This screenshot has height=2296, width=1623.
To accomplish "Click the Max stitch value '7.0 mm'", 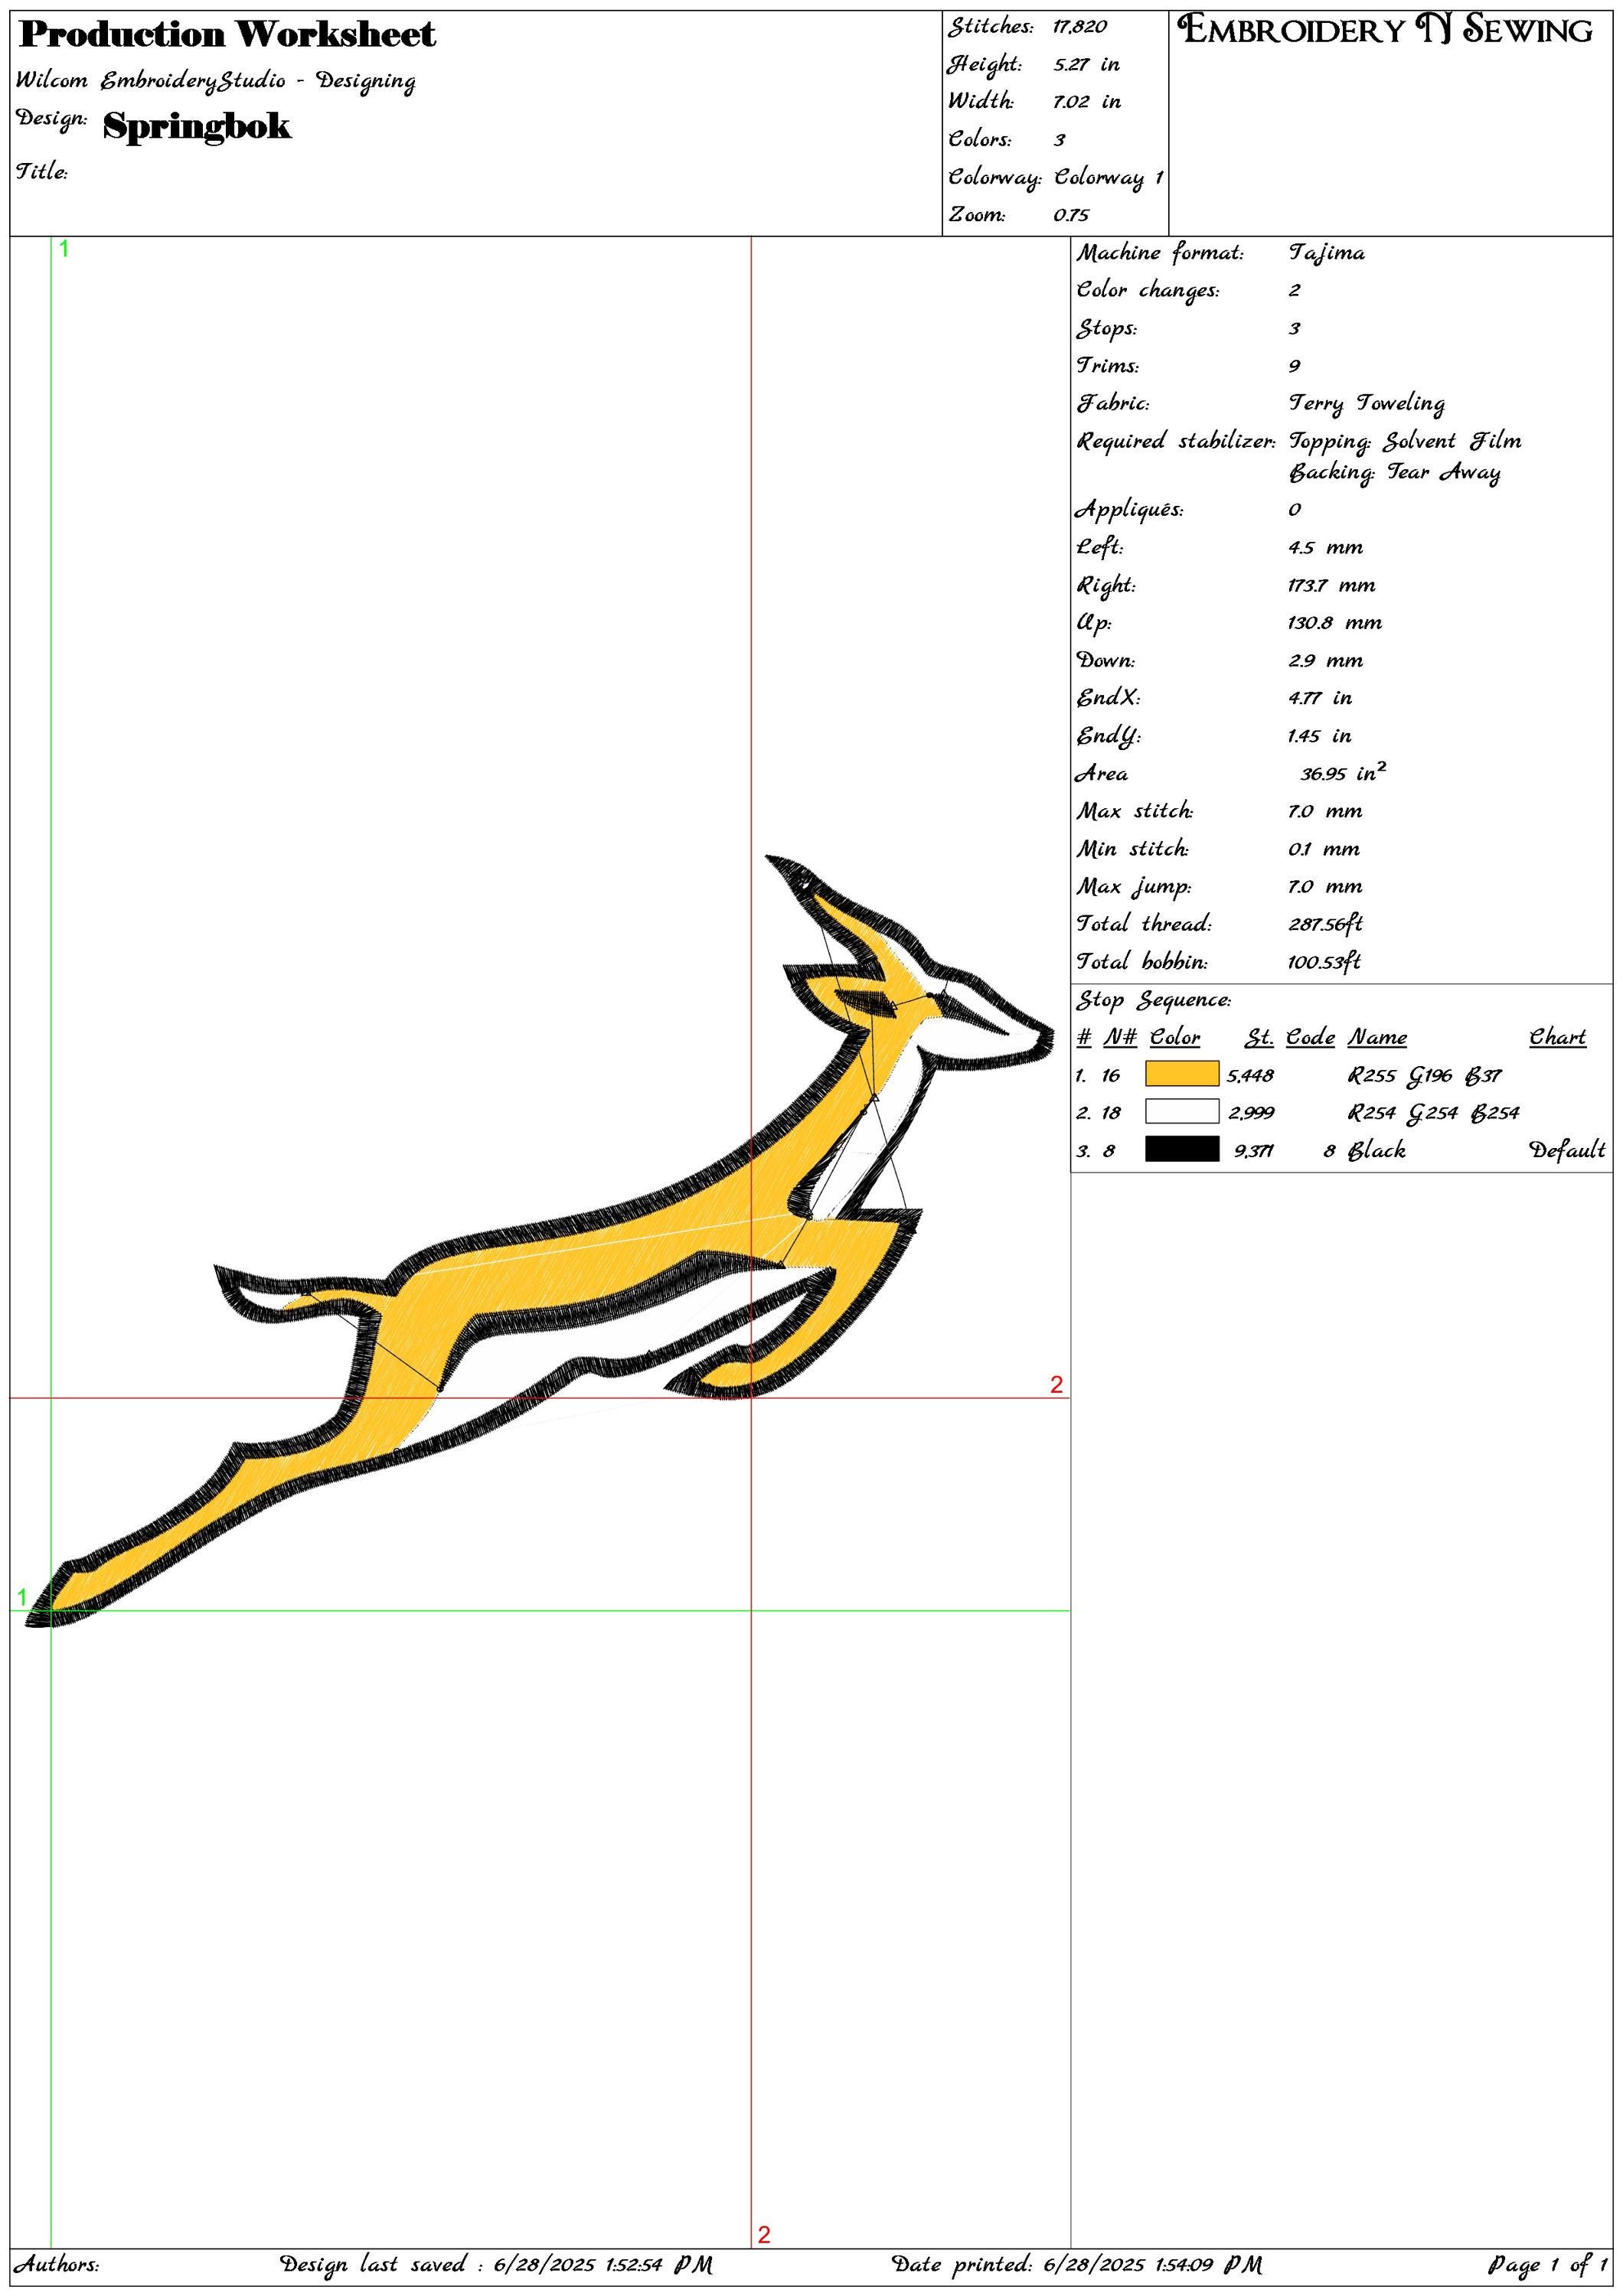I will (x=1325, y=811).
